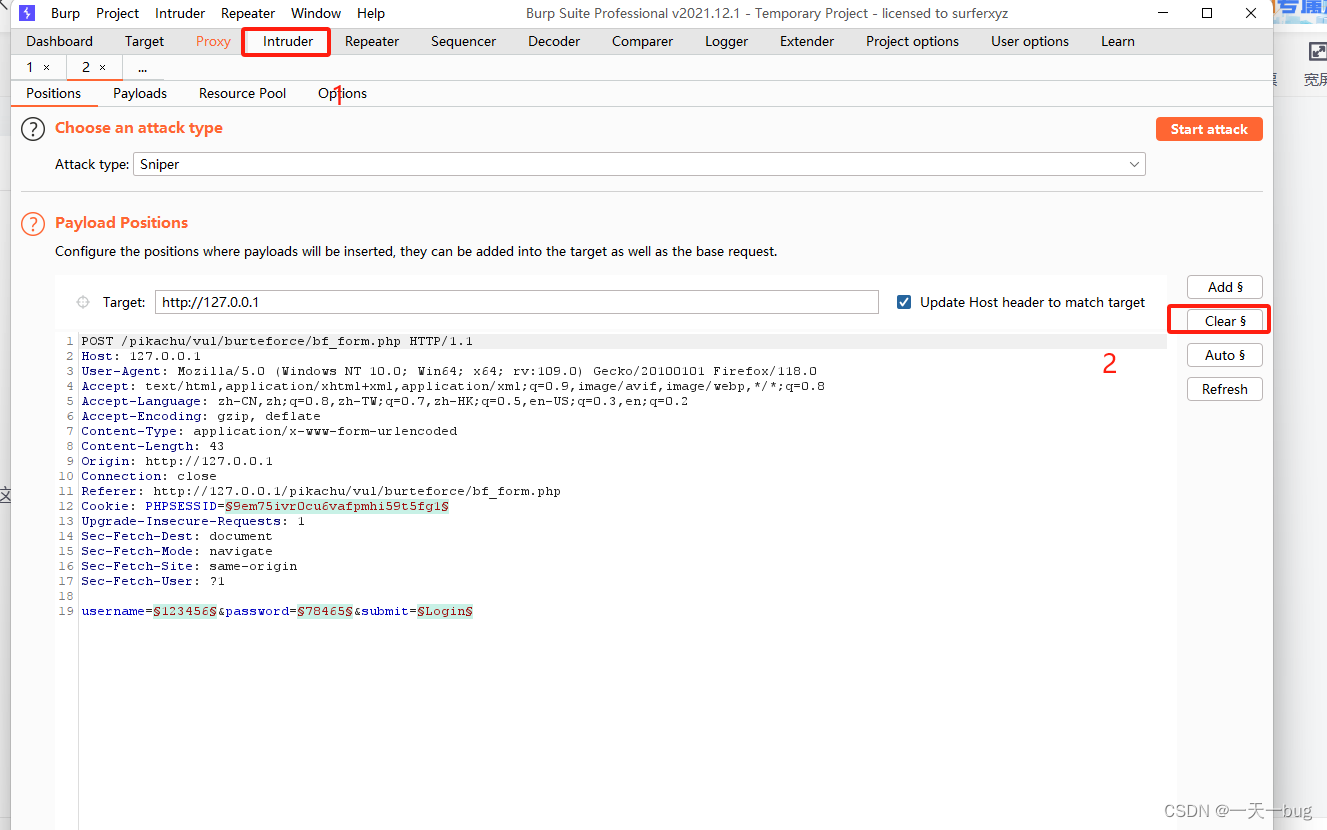Click the Auto § button
The image size is (1327, 830).
point(1225,355)
